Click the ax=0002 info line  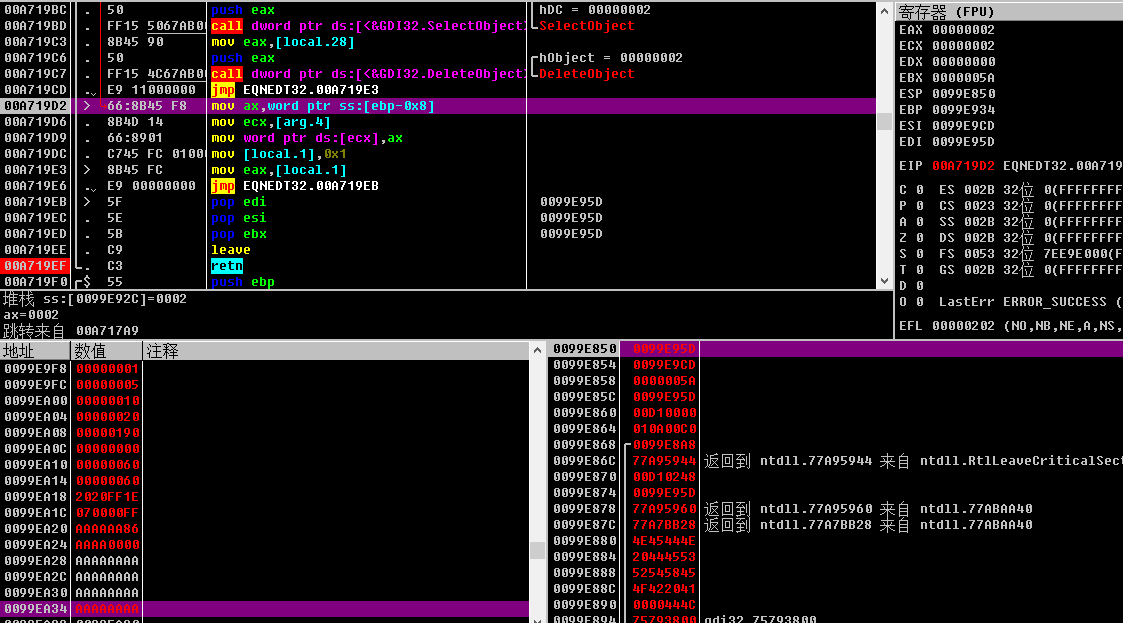pos(31,315)
